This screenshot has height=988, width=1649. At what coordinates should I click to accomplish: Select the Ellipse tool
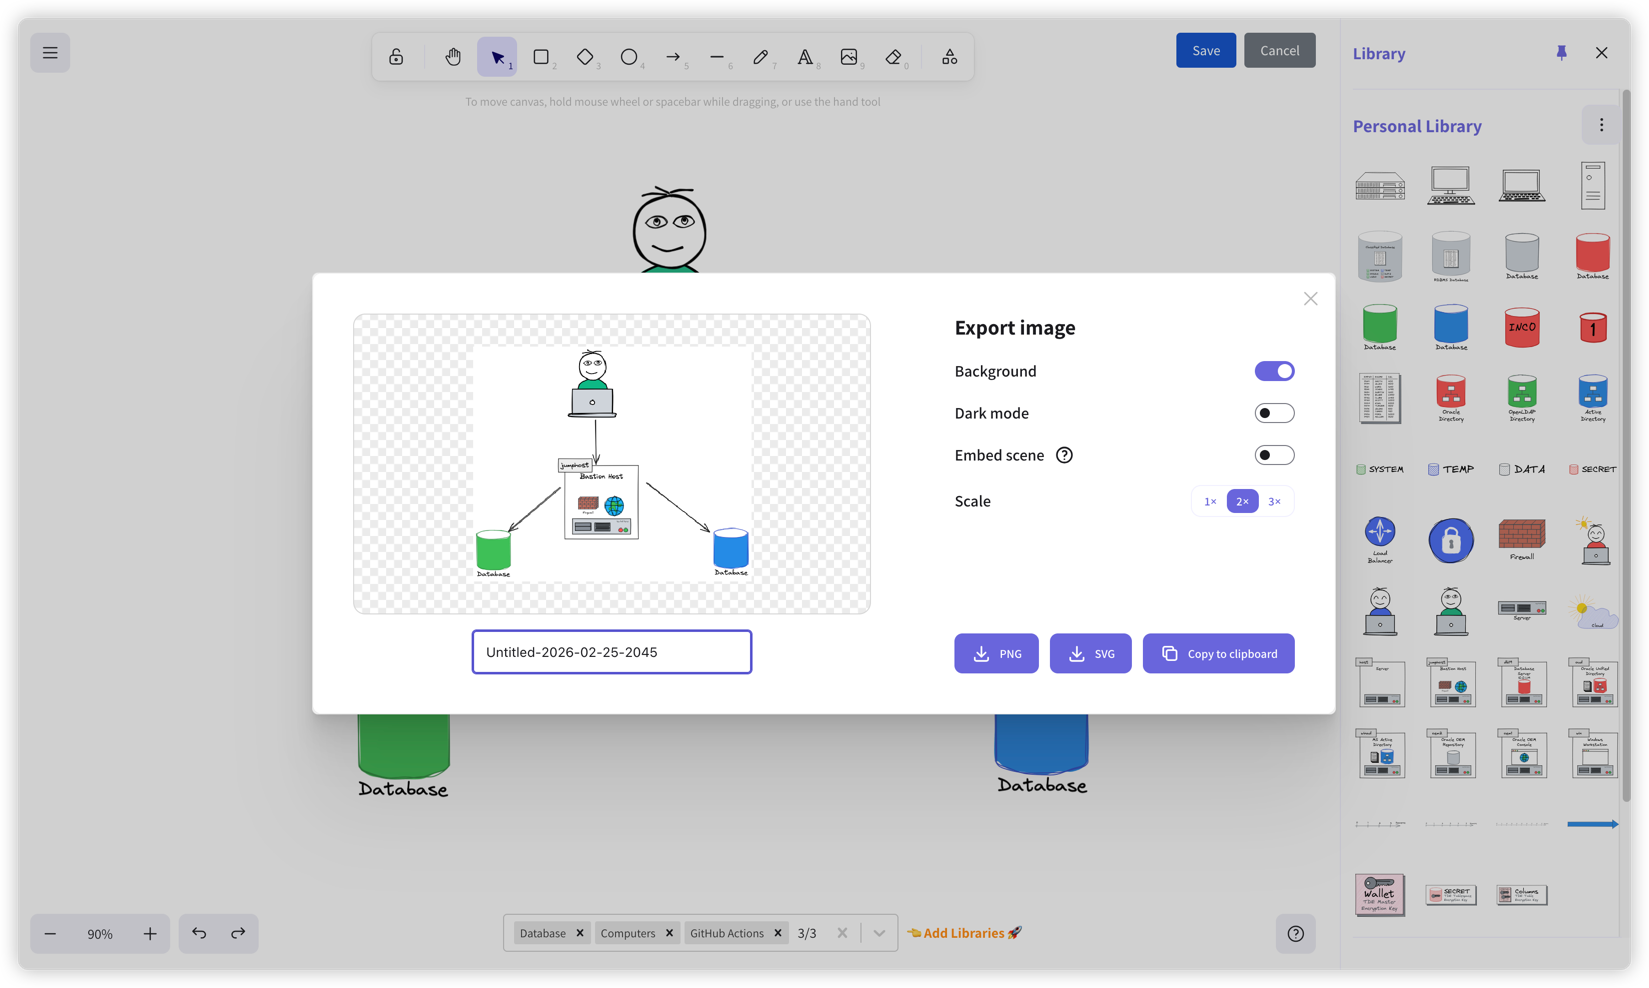coord(630,57)
